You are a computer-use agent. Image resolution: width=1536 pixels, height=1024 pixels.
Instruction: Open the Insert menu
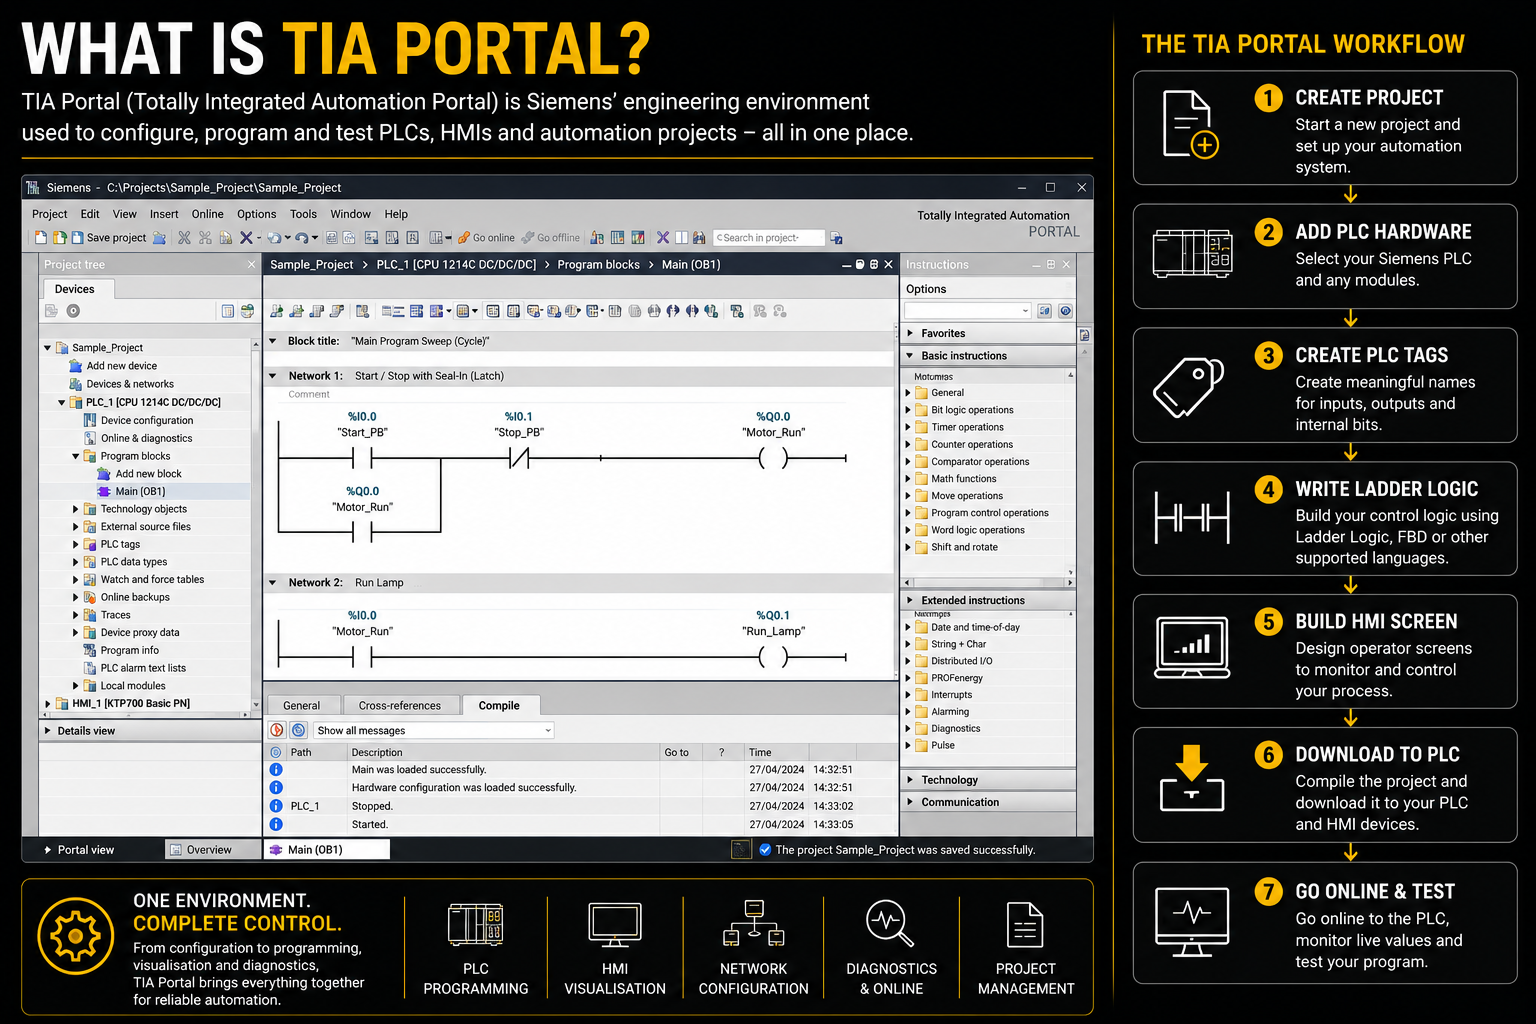tap(164, 214)
